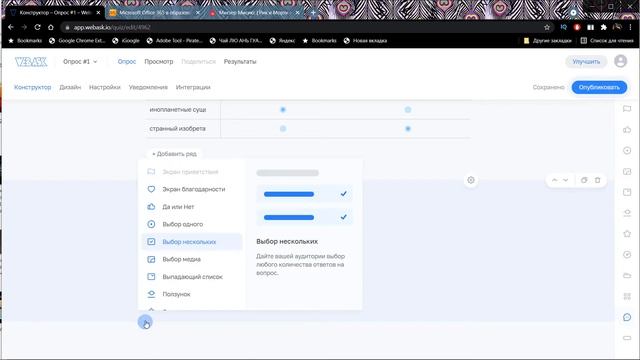Choose Выбор одного question type
Viewport: 640px width, 360px height.
192,224
